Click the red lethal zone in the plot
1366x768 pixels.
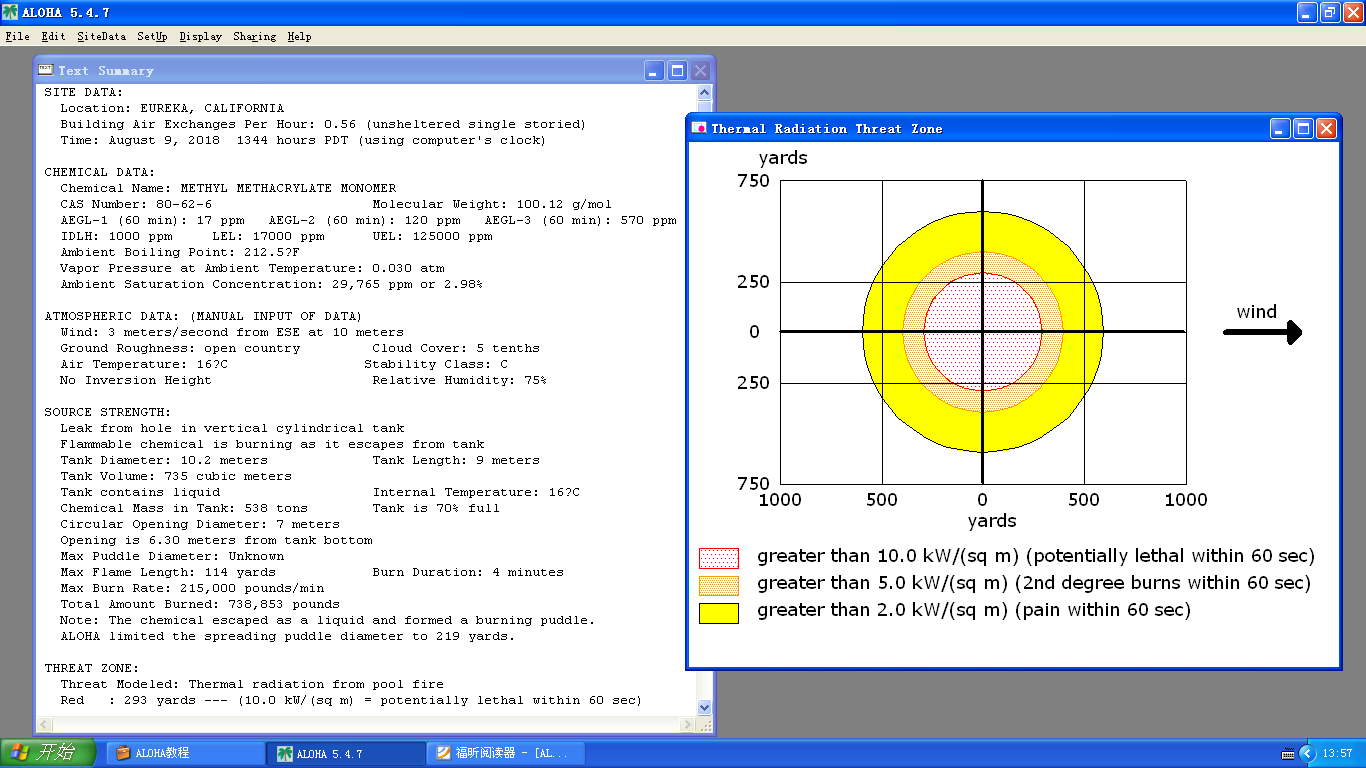(x=982, y=332)
